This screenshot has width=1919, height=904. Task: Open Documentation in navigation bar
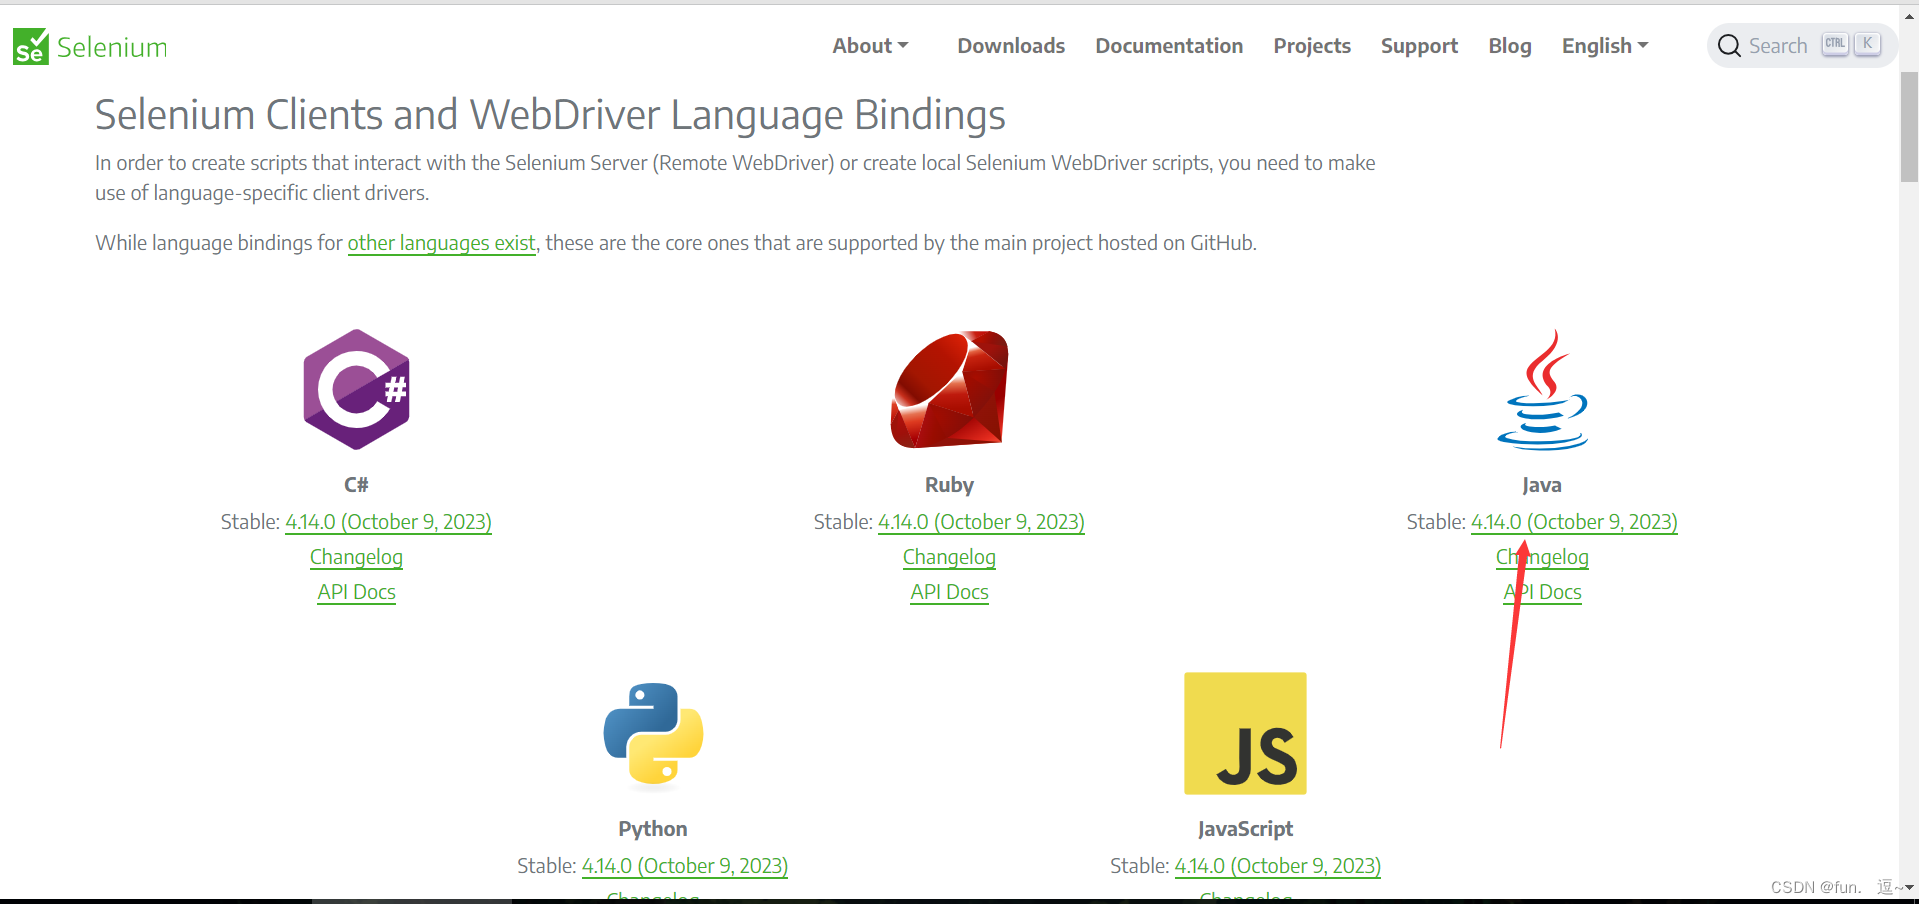point(1169,46)
